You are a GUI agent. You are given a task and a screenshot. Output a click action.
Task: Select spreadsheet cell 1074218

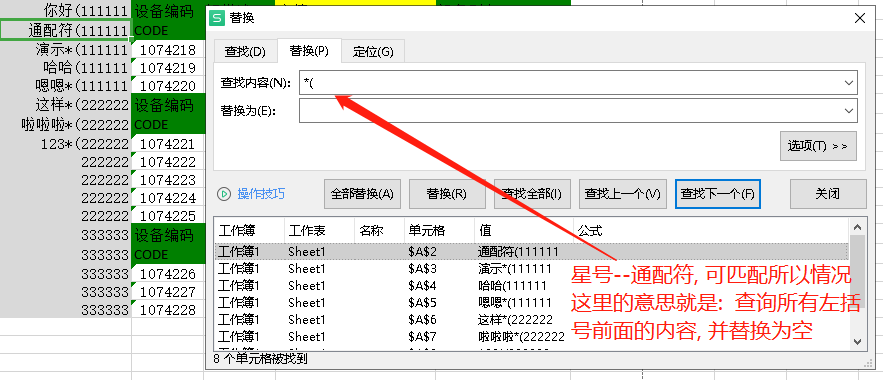(x=168, y=50)
